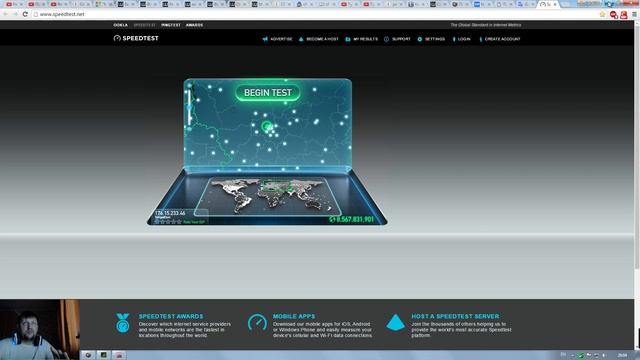Zoom out using the bottom of the map slider
640x360 pixels.
tap(189, 129)
